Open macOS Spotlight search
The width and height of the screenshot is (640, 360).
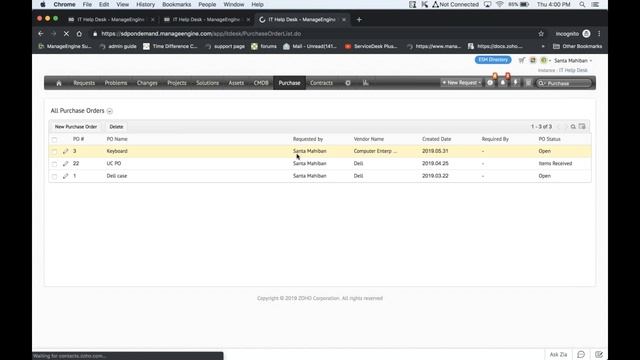(x=582, y=4)
